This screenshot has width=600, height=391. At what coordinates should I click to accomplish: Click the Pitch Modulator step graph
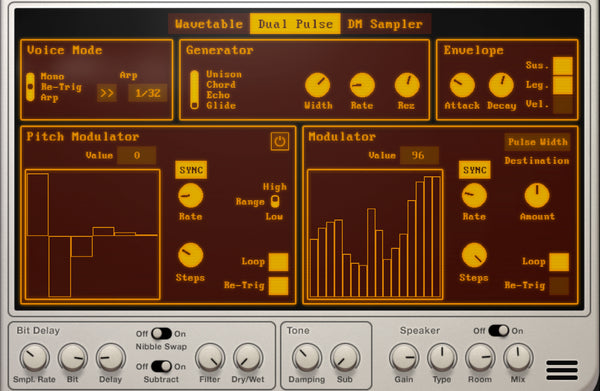[x=93, y=235]
